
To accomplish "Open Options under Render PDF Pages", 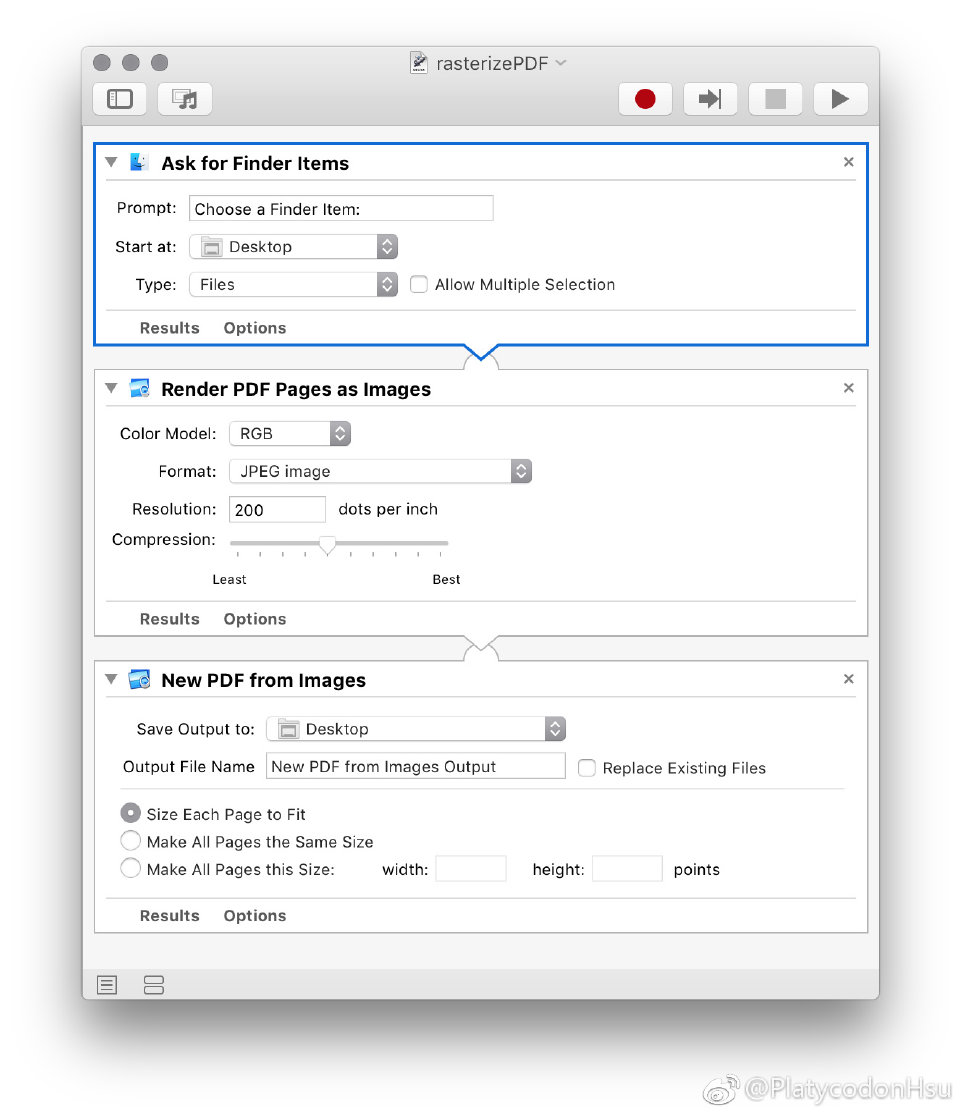I will (254, 619).
